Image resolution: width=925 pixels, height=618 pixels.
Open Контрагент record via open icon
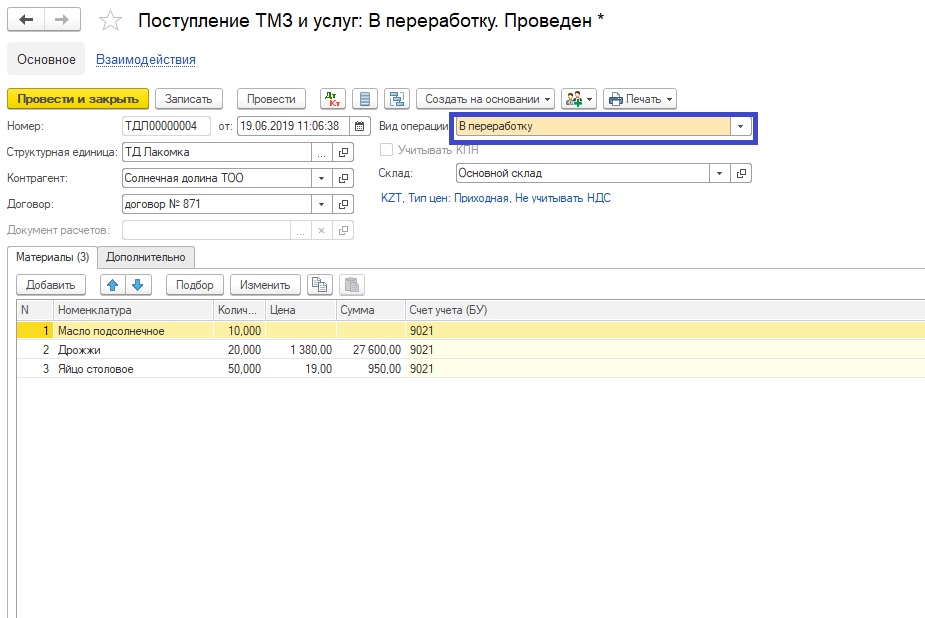343,178
